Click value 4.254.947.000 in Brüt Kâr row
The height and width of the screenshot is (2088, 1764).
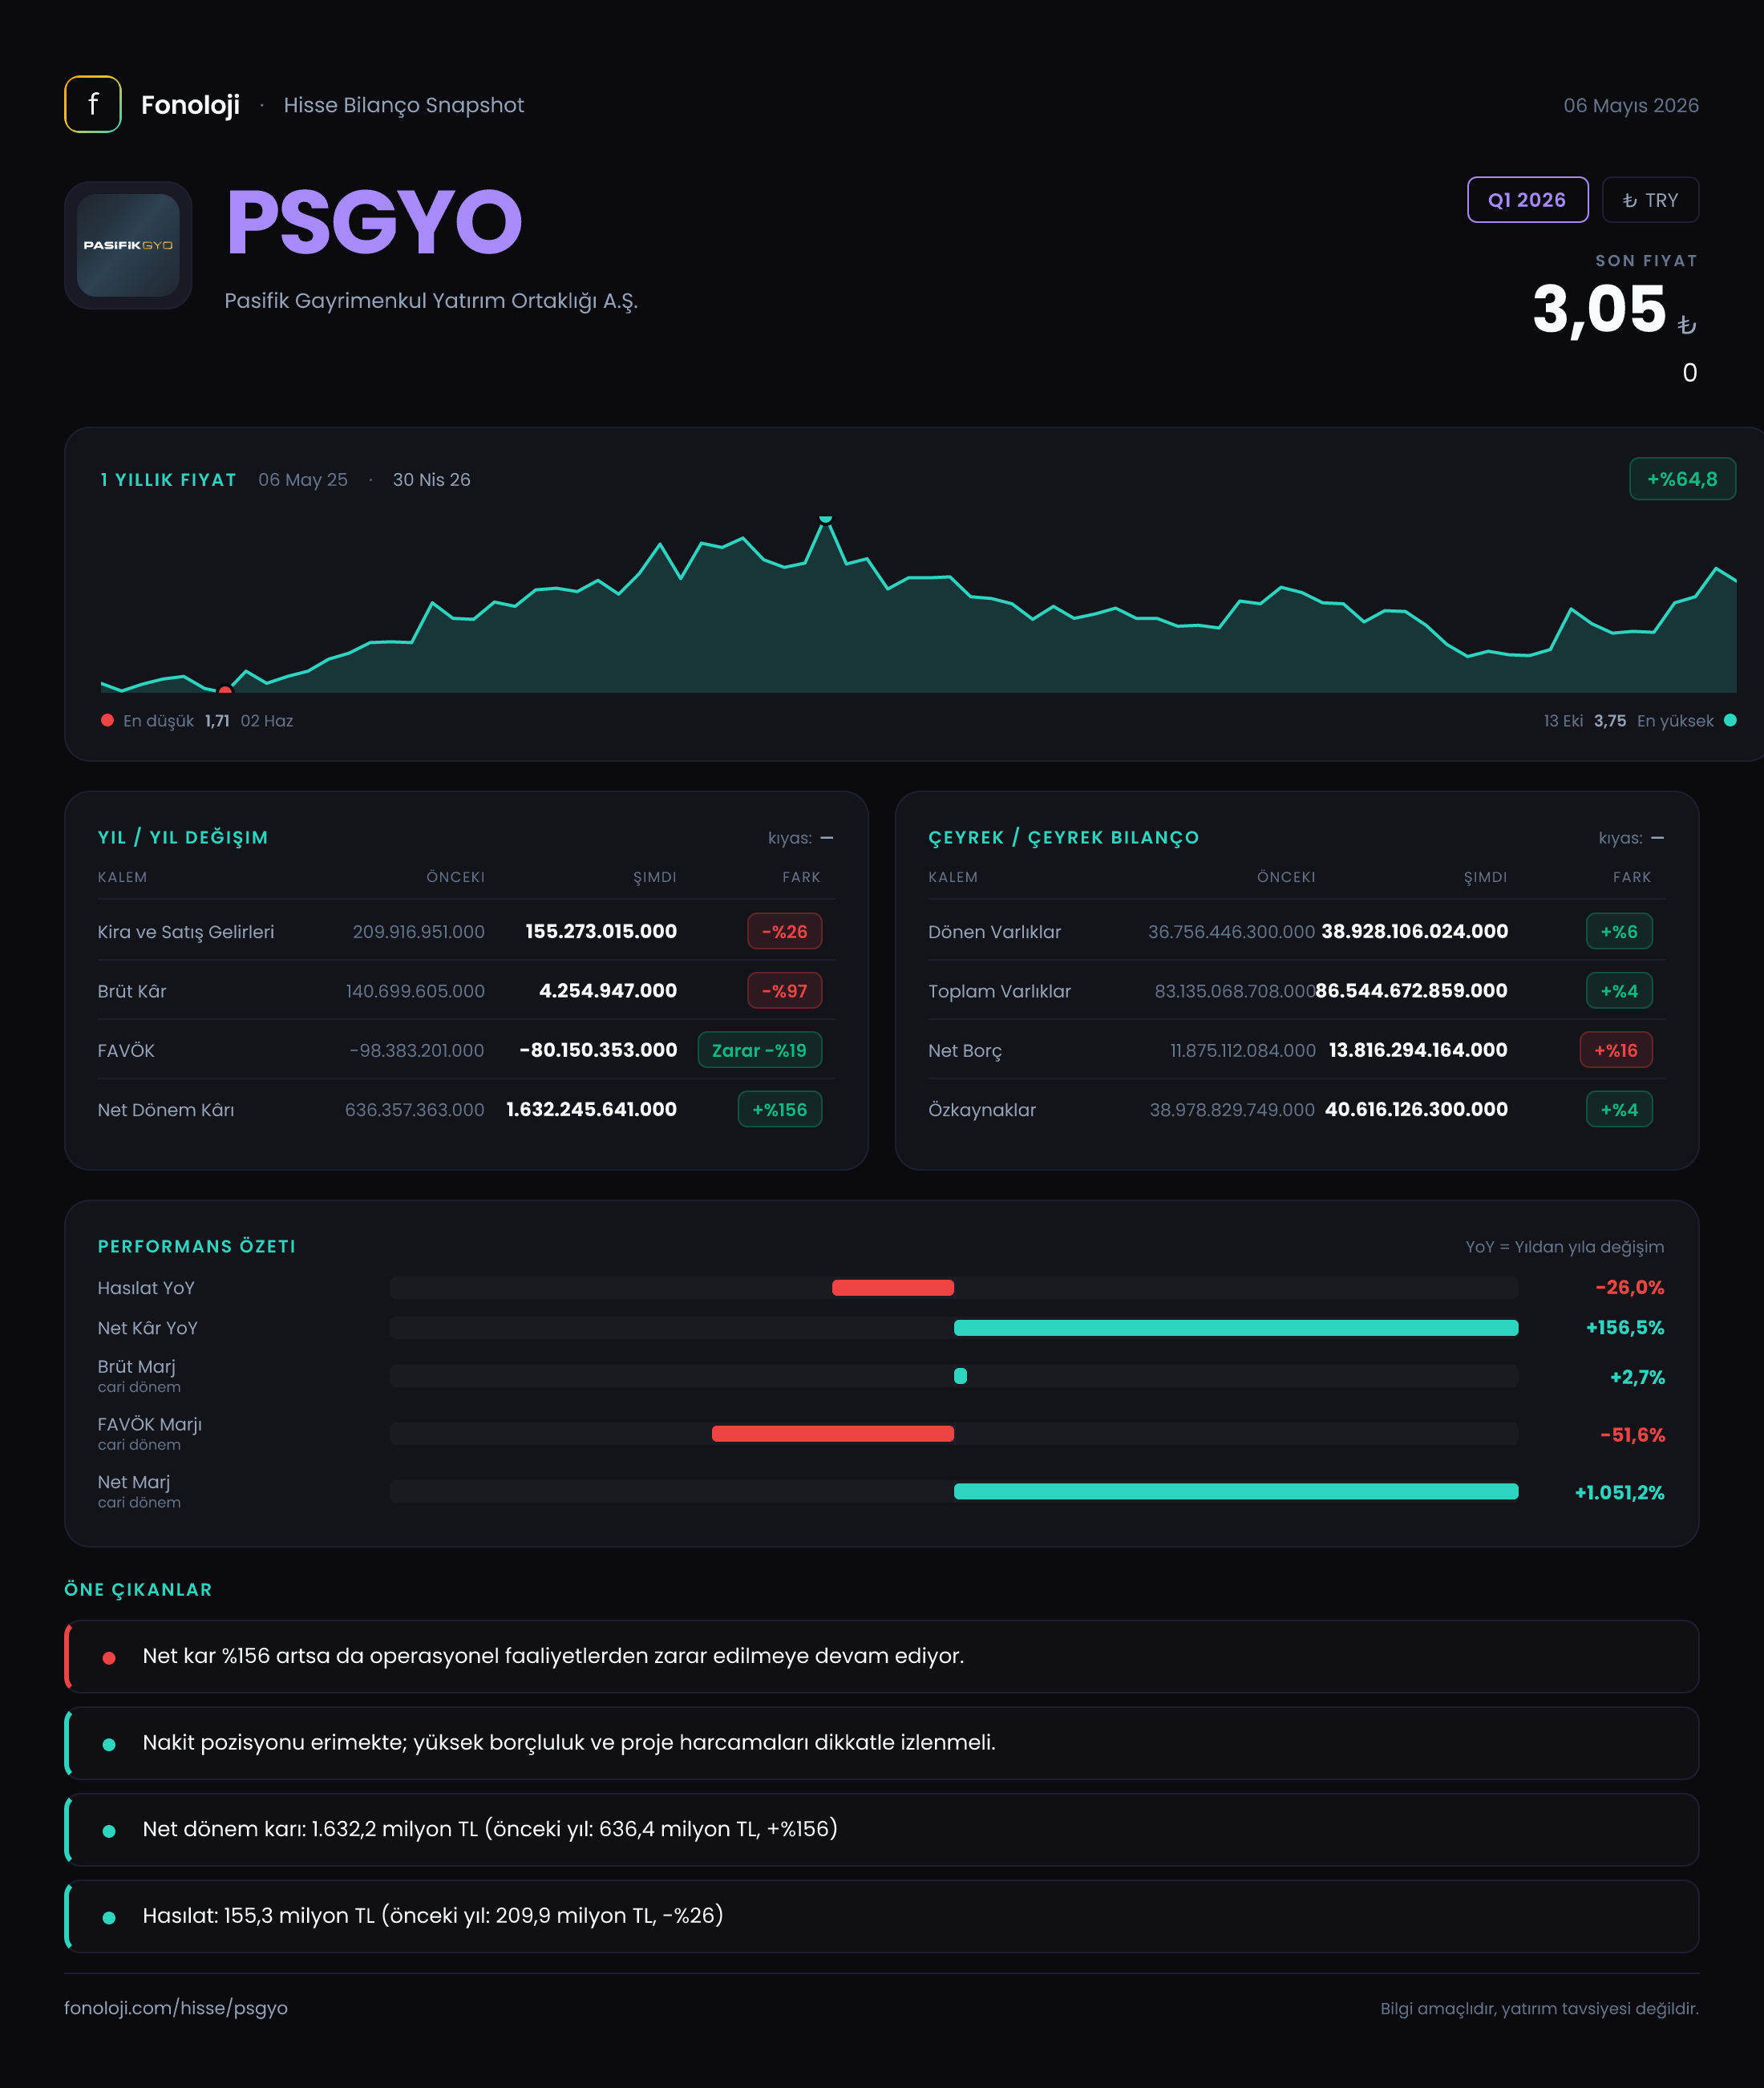(608, 990)
